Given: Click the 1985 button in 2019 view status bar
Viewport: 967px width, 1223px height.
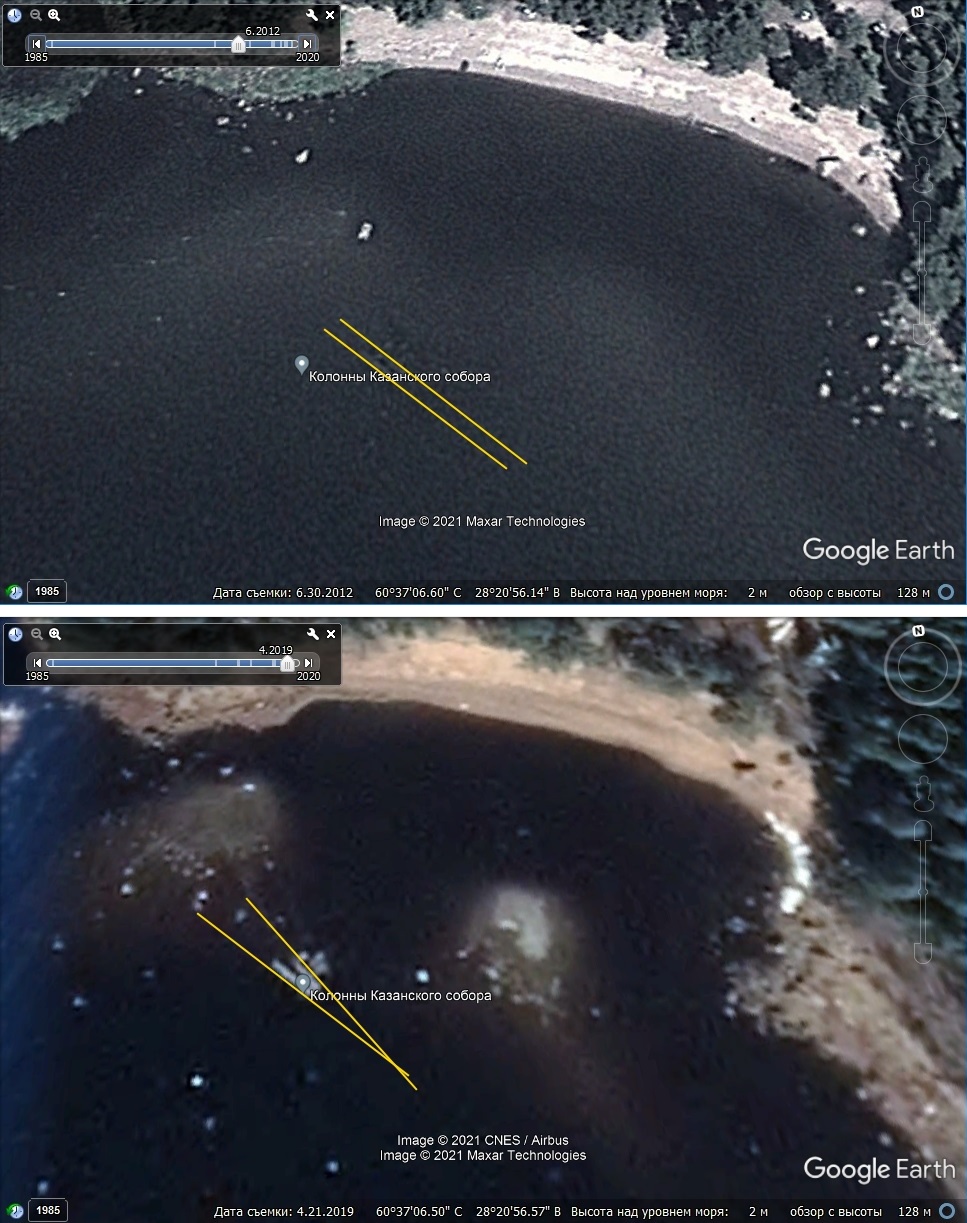Looking at the screenshot, I should coord(47,1211).
